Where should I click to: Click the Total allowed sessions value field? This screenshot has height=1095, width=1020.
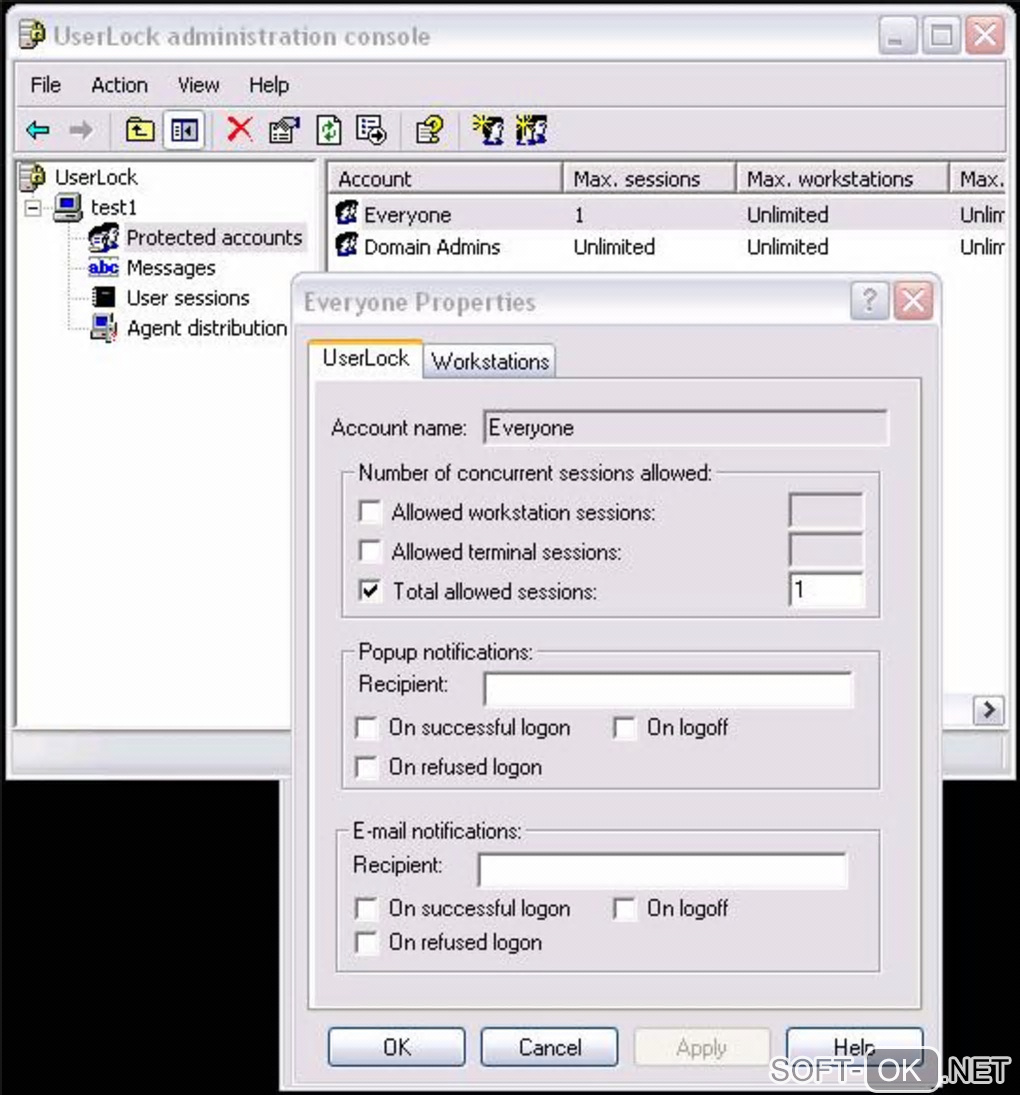(x=827, y=590)
